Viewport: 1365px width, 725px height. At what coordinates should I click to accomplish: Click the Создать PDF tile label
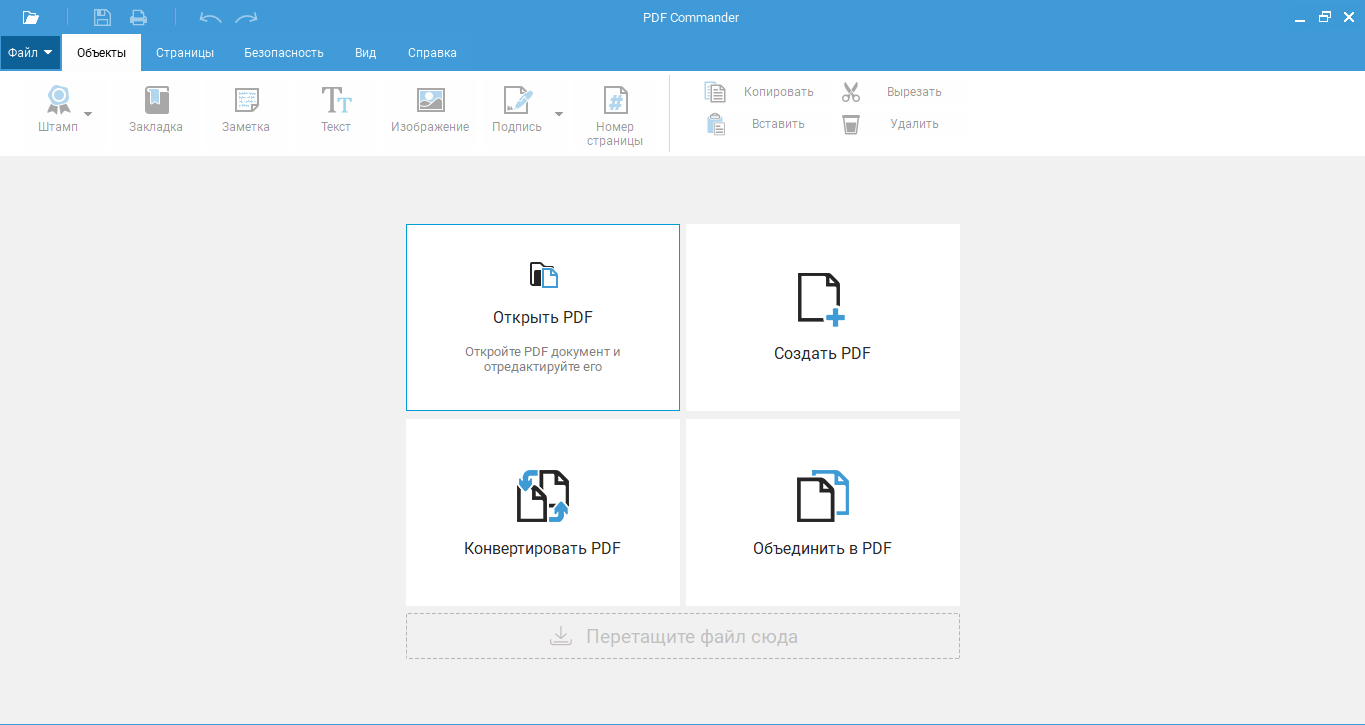pos(822,354)
